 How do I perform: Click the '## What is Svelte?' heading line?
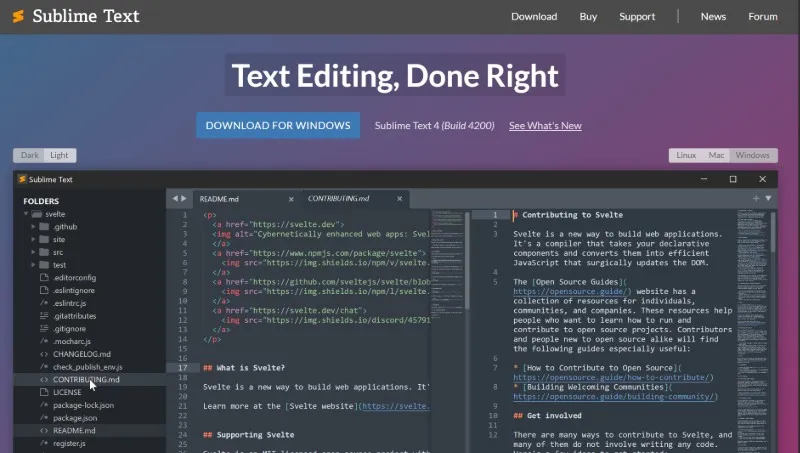pyautogui.click(x=244, y=368)
